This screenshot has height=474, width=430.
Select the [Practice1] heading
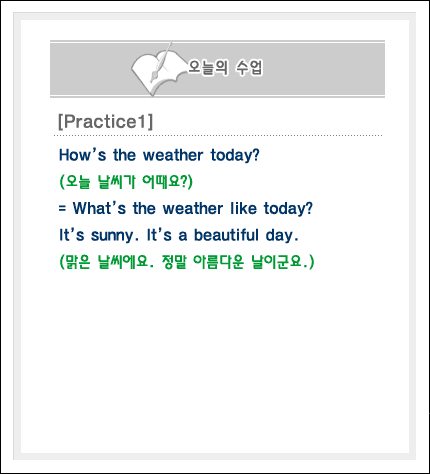click(x=105, y=121)
